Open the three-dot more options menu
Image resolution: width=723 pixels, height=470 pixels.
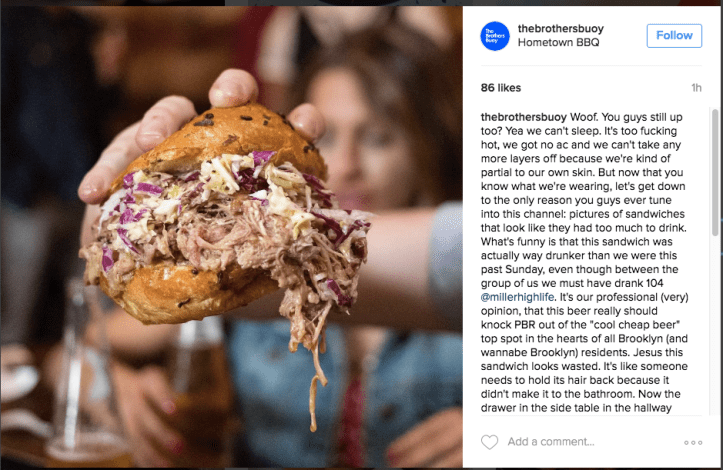coord(693,442)
